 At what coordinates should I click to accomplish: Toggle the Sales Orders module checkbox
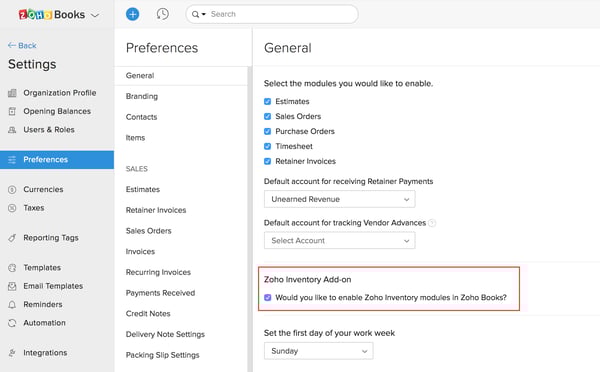tap(267, 116)
